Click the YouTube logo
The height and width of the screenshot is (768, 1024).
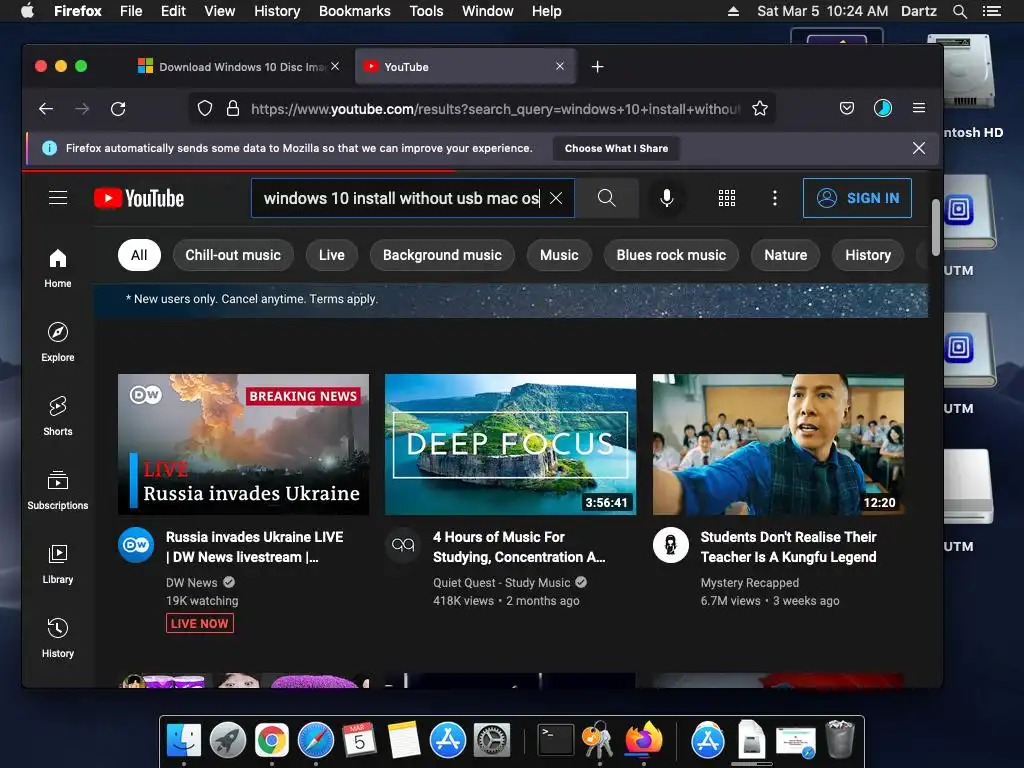[x=139, y=198]
